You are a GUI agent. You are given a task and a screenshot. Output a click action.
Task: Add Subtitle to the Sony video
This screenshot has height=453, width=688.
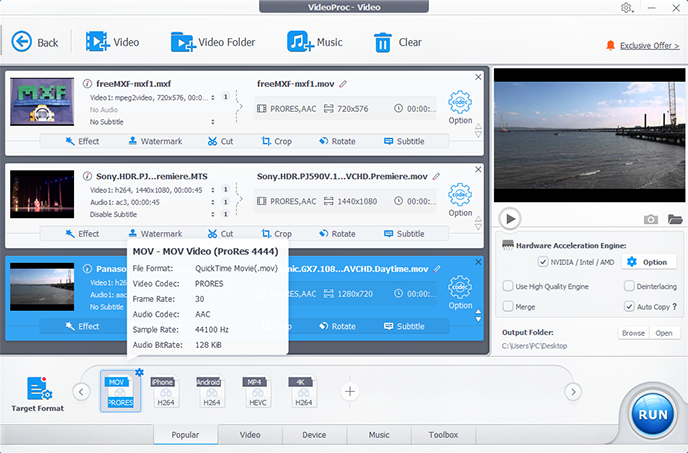[x=404, y=234]
